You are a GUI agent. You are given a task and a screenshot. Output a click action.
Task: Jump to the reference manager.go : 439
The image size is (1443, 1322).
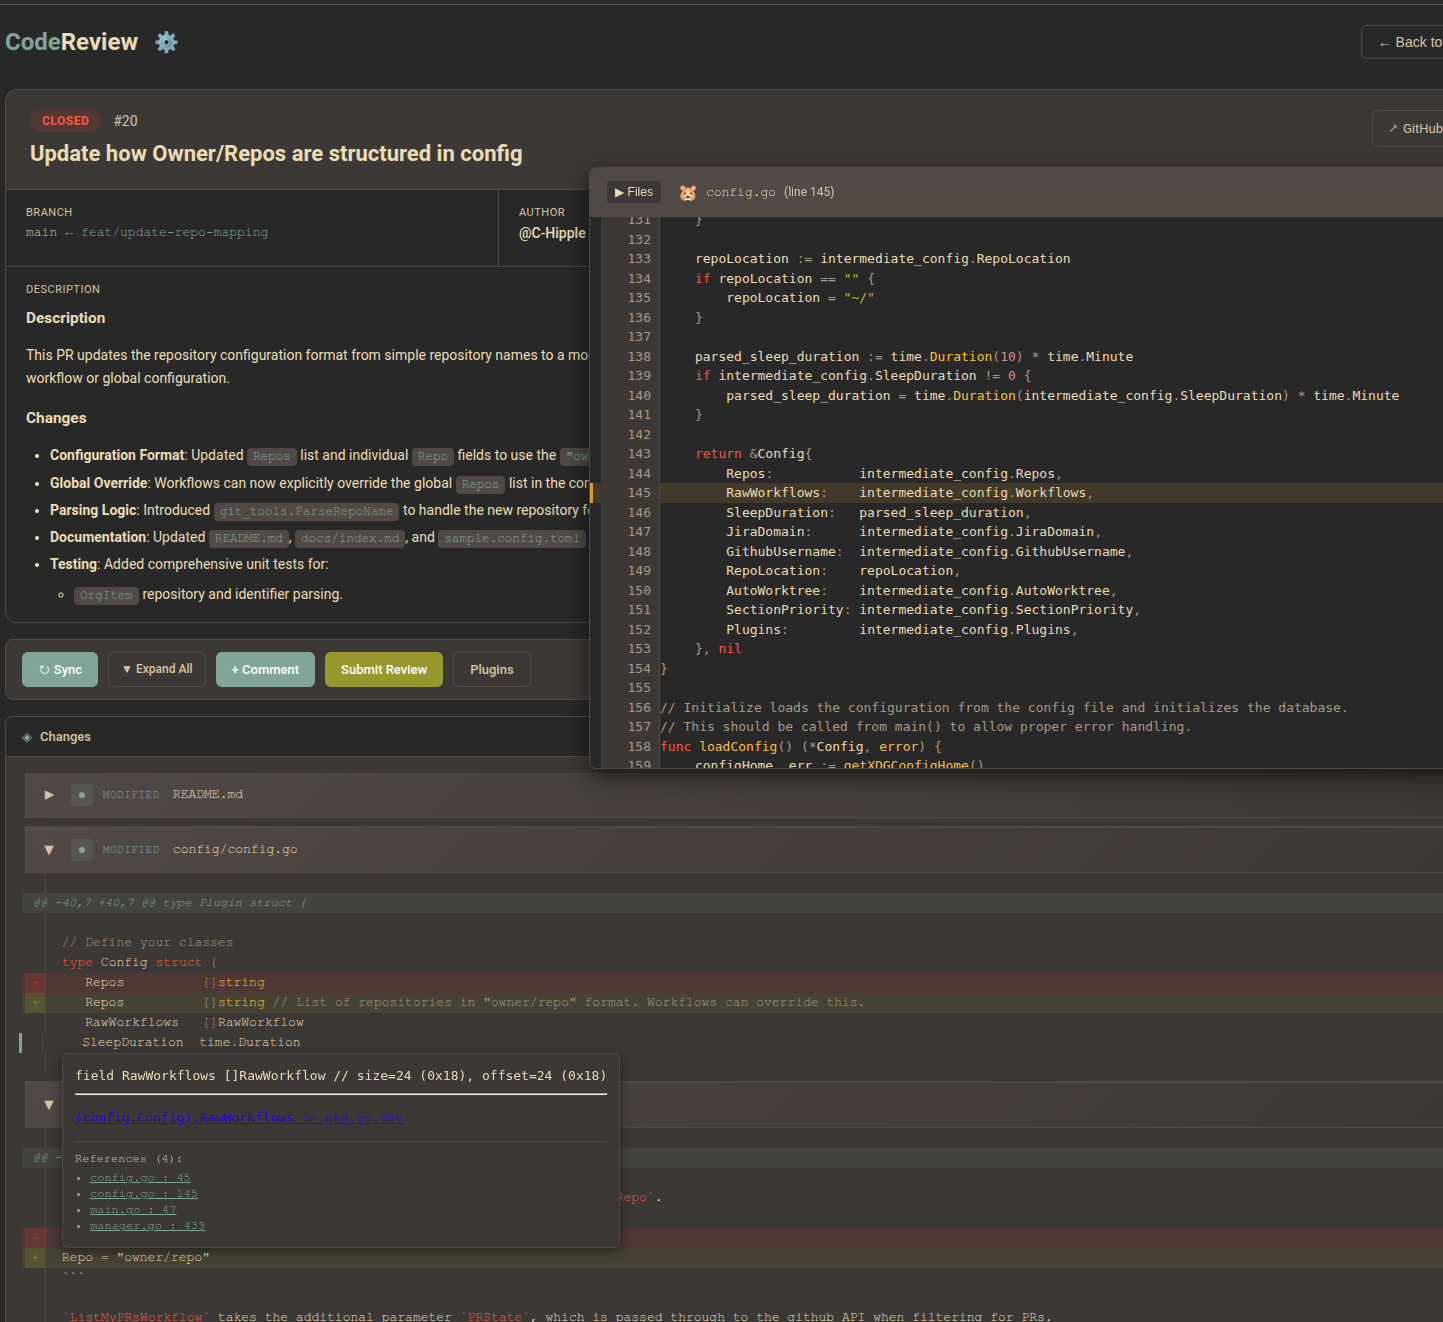[x=147, y=1226]
